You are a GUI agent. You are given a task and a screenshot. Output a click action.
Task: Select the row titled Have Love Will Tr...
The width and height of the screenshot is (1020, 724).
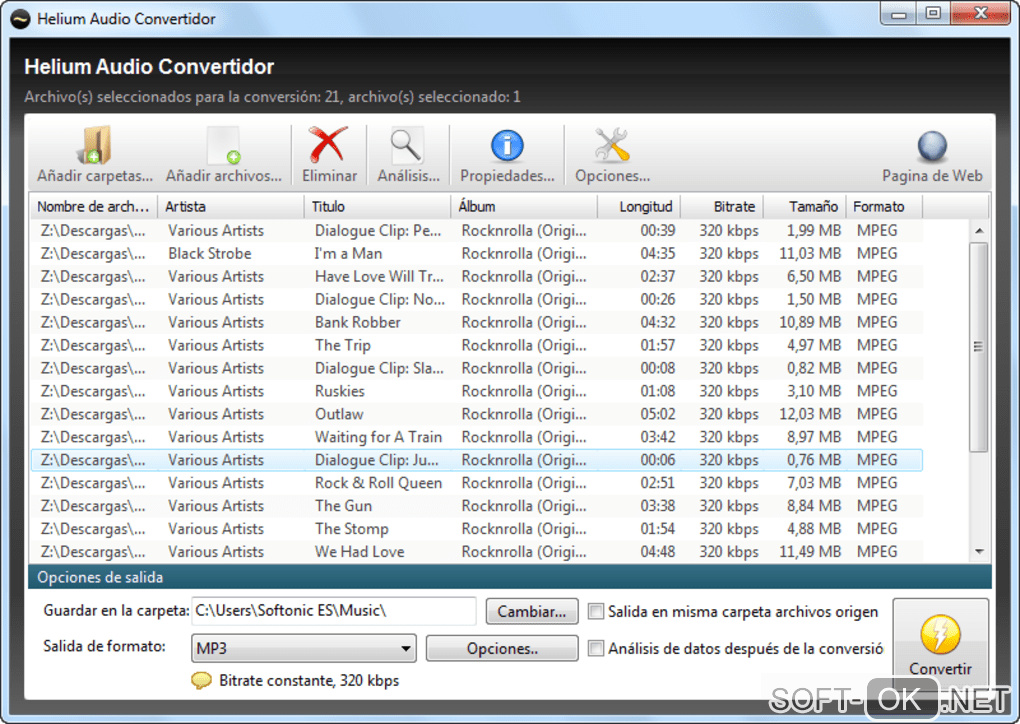(476, 276)
